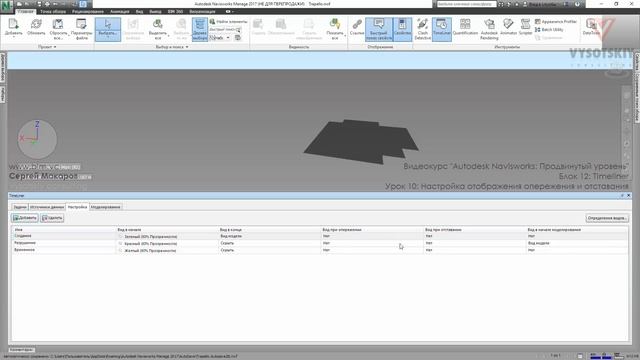Click the Вид при опережении column header
Viewport: 640px width, 360px height.
click(372, 230)
